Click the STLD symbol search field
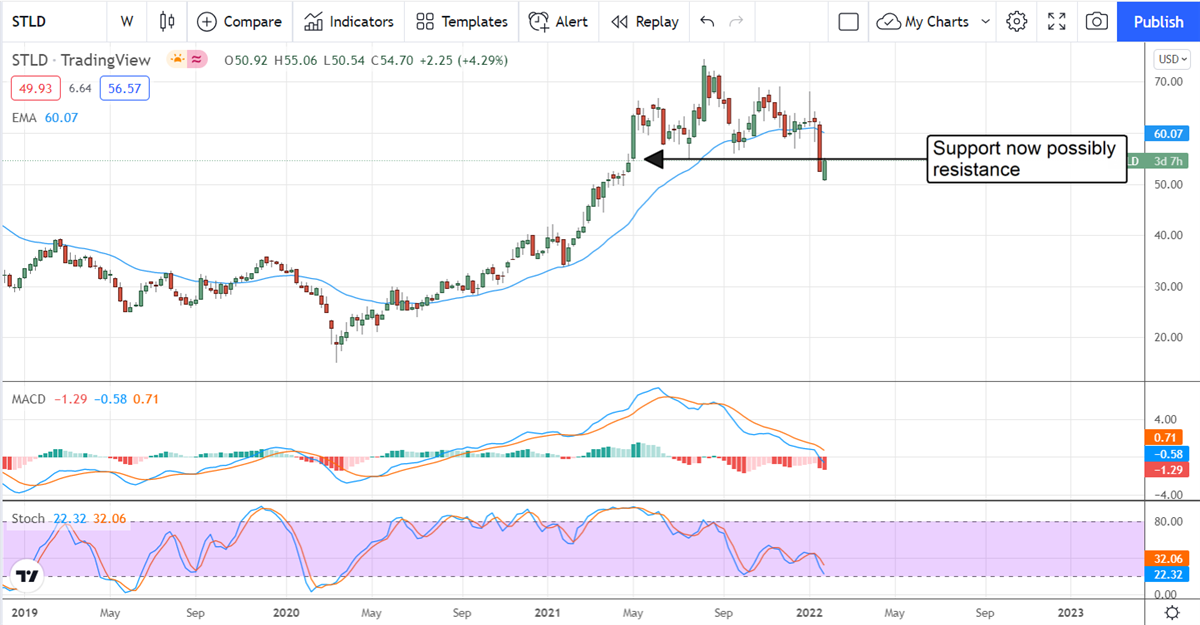1200x625 pixels. (50, 21)
